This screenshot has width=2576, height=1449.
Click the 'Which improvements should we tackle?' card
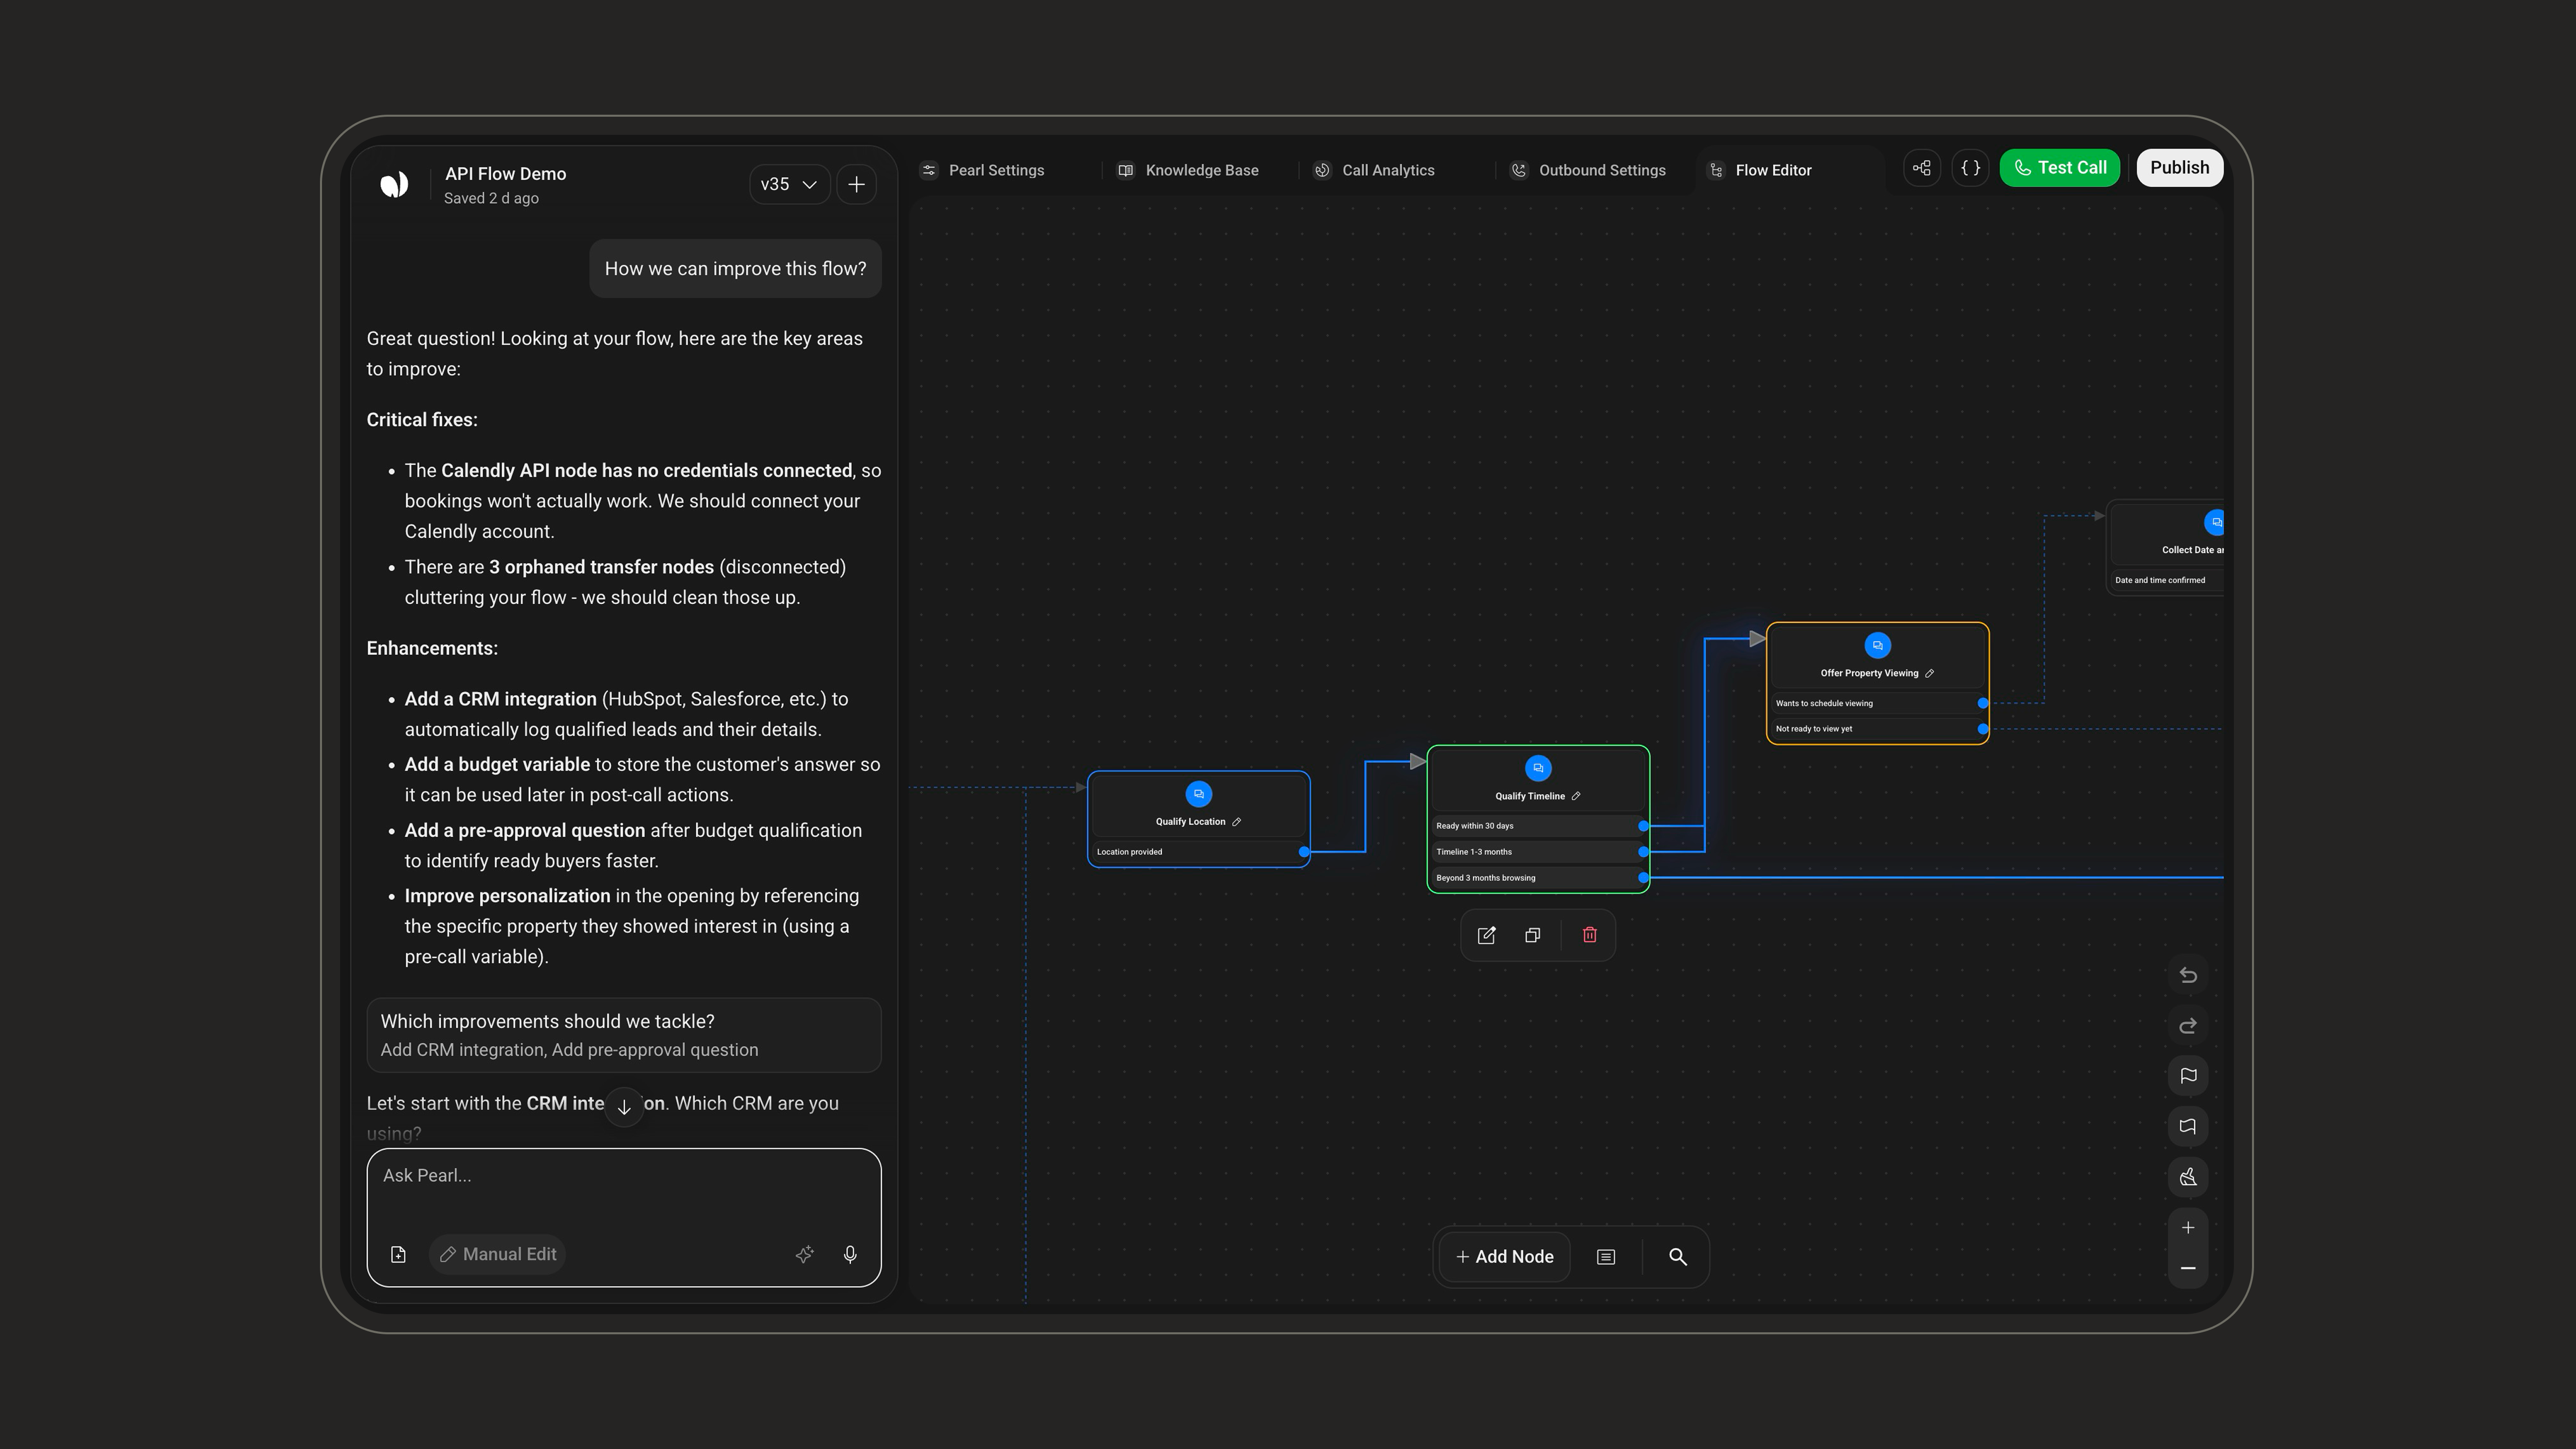(624, 1035)
